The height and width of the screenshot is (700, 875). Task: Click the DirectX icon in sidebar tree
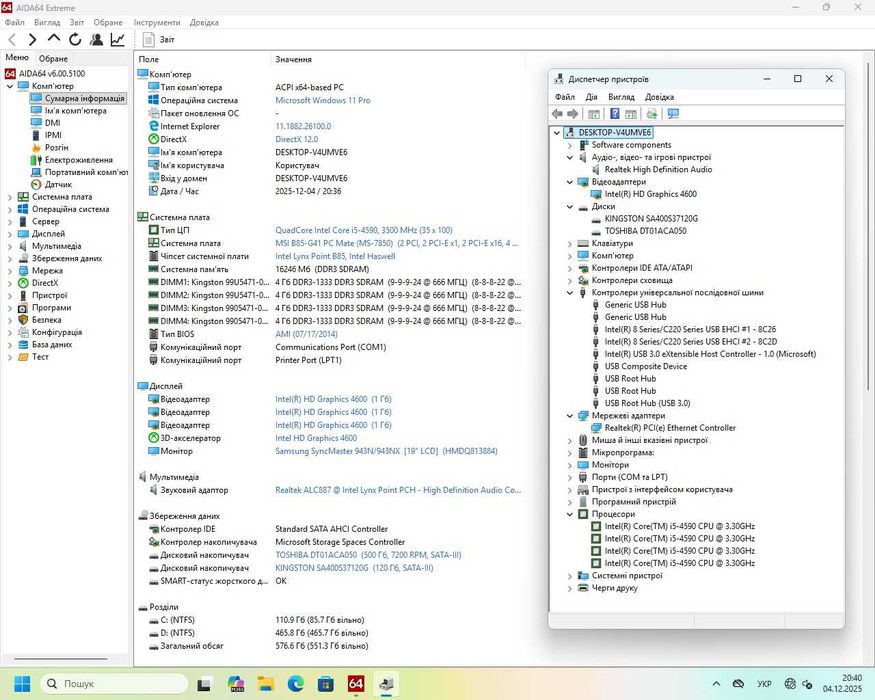coord(23,283)
